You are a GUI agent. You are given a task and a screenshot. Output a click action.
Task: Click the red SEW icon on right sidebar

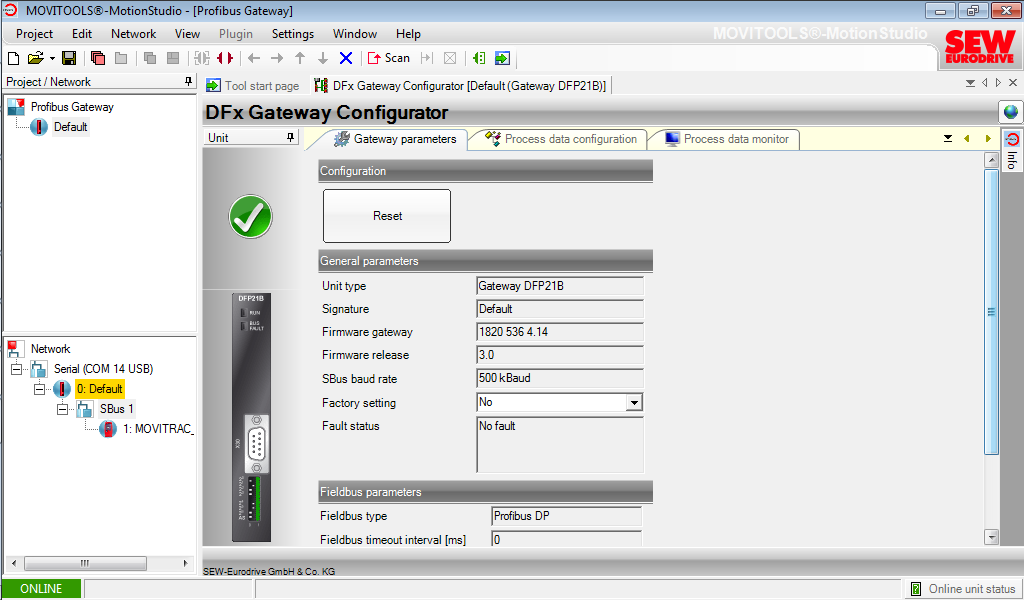pyautogui.click(x=1012, y=139)
